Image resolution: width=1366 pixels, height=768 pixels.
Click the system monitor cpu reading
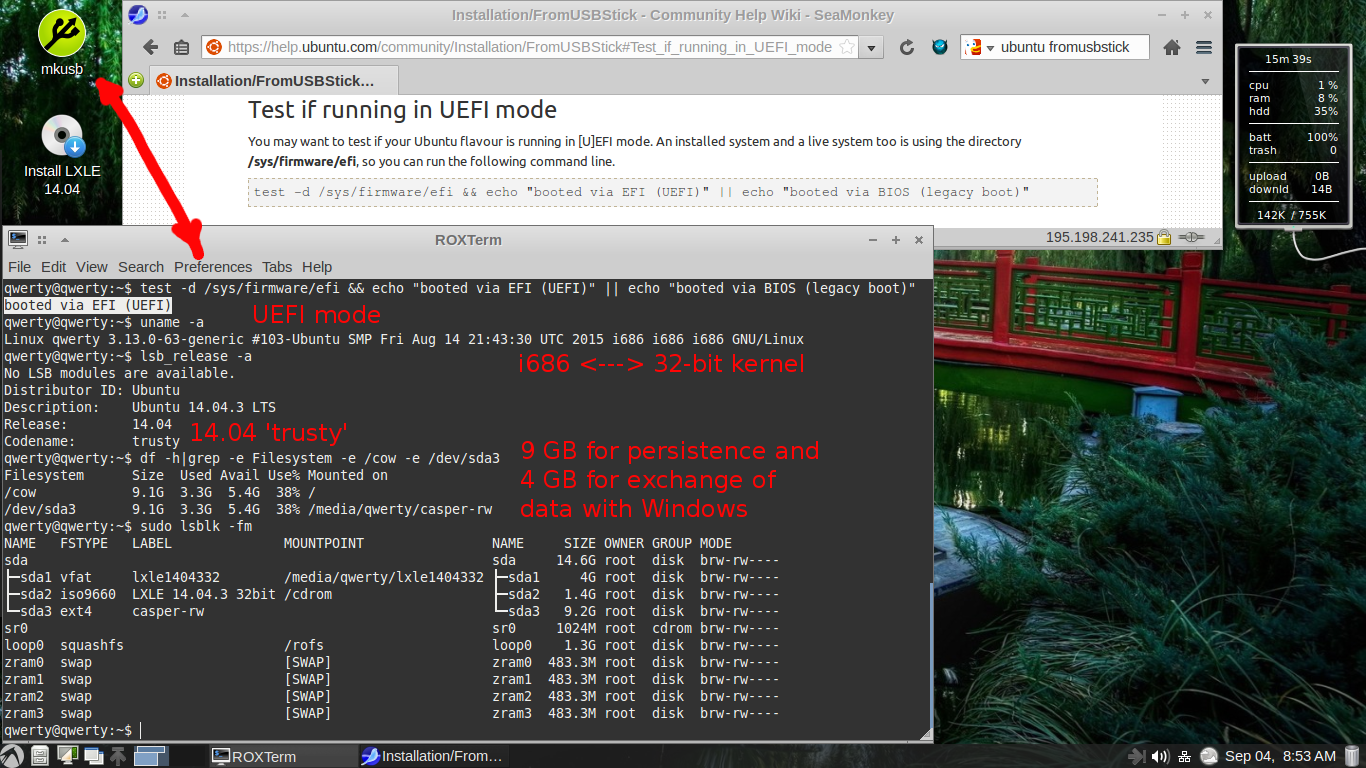tap(1293, 85)
